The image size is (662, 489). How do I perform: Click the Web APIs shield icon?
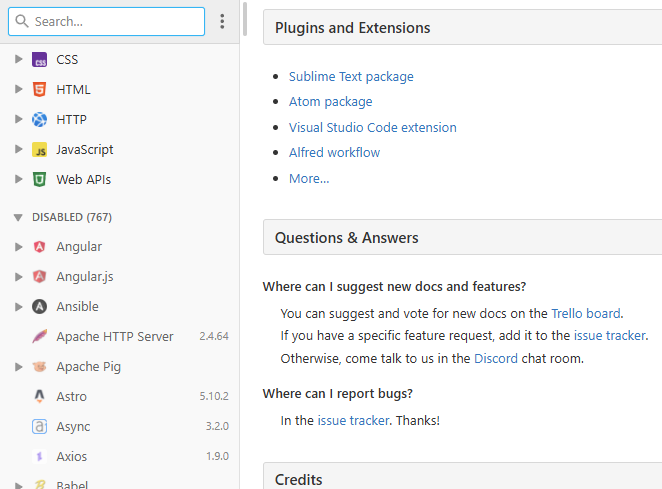click(x=40, y=180)
